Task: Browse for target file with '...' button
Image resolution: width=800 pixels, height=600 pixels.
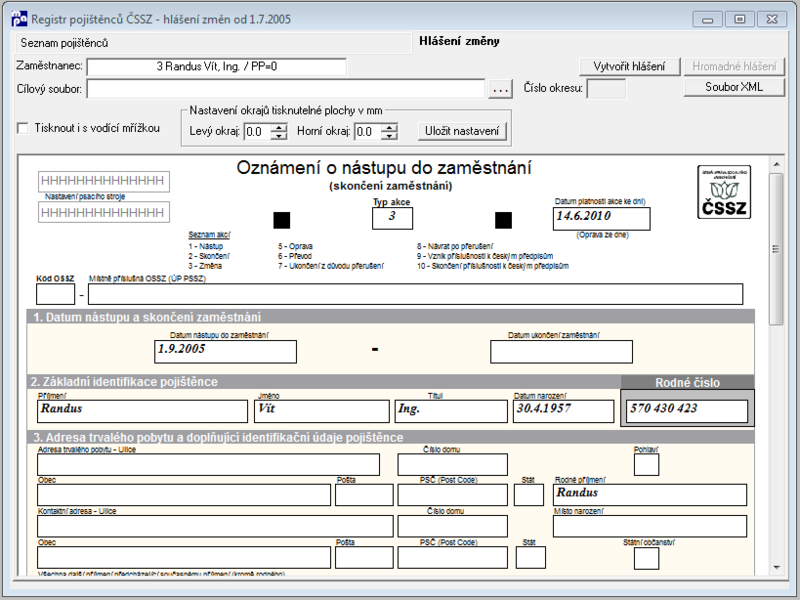Action: [500, 89]
